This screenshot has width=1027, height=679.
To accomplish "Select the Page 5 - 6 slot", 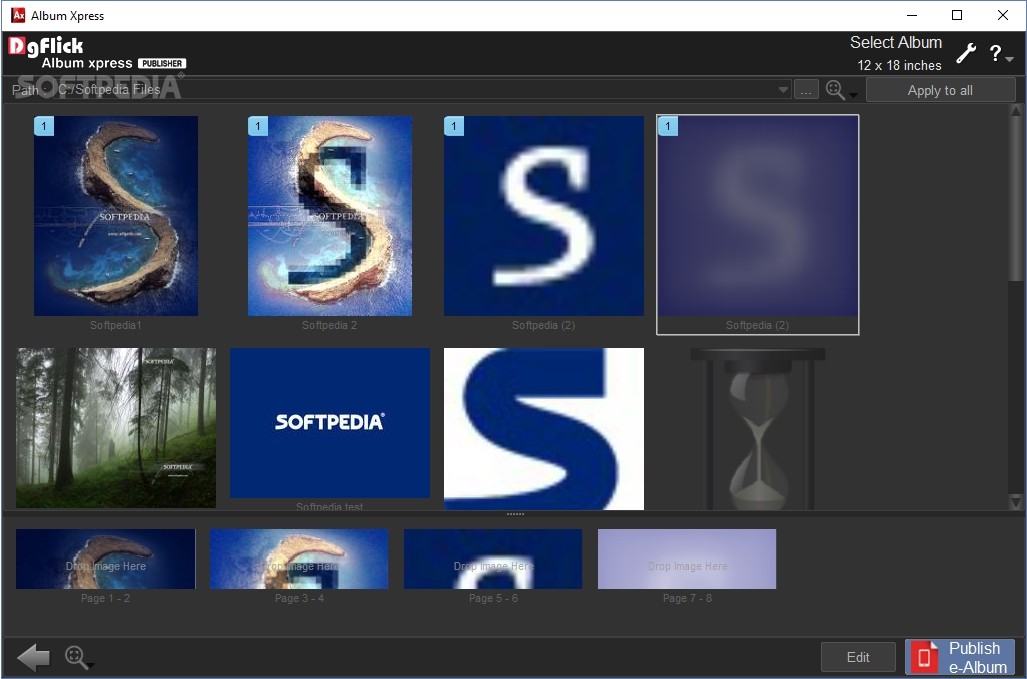I will tap(493, 559).
